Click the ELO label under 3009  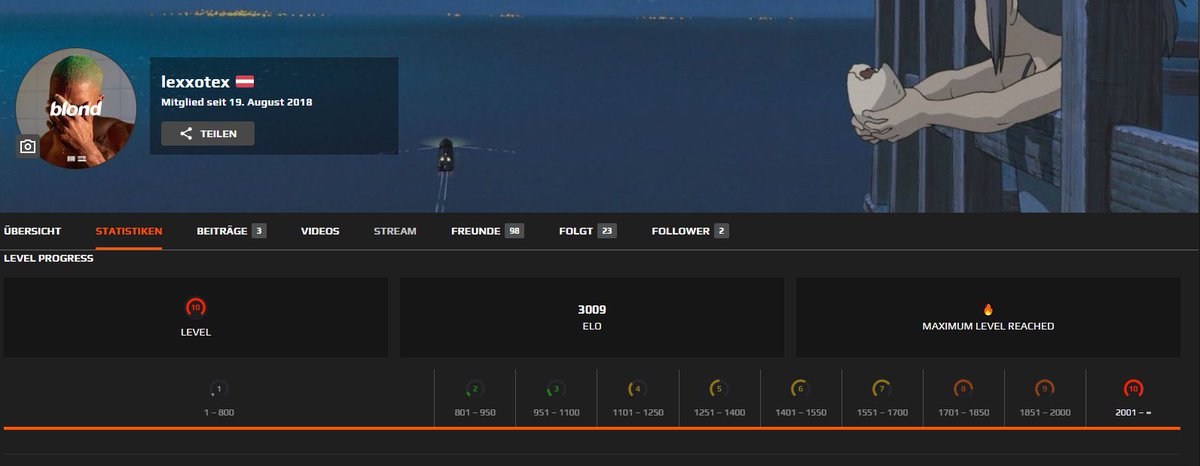592,326
